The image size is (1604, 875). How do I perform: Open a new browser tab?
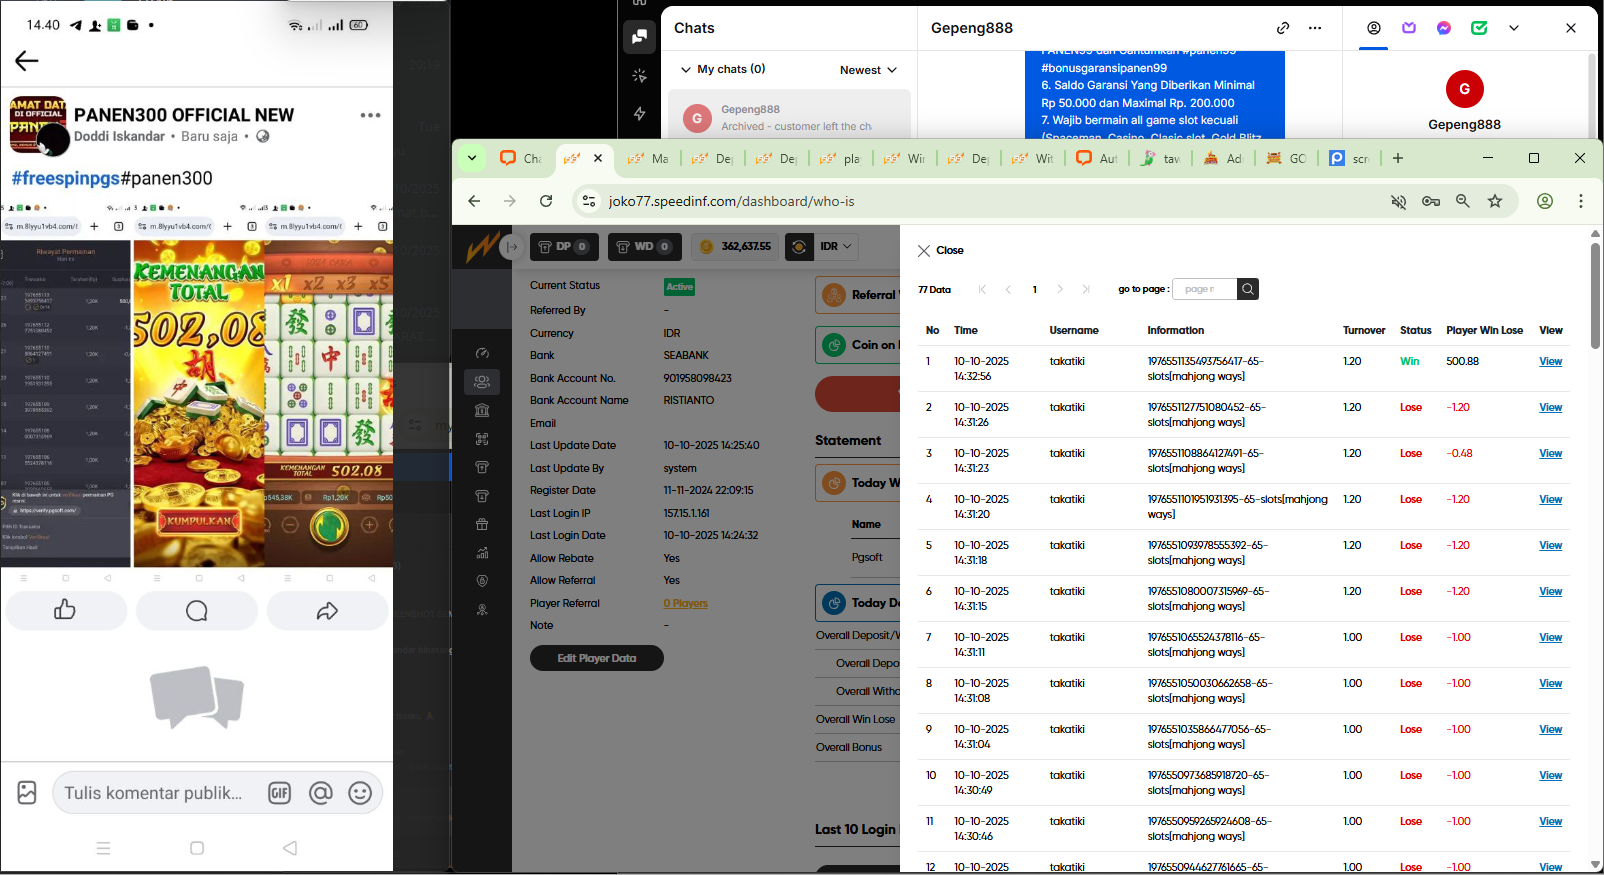pos(1398,158)
